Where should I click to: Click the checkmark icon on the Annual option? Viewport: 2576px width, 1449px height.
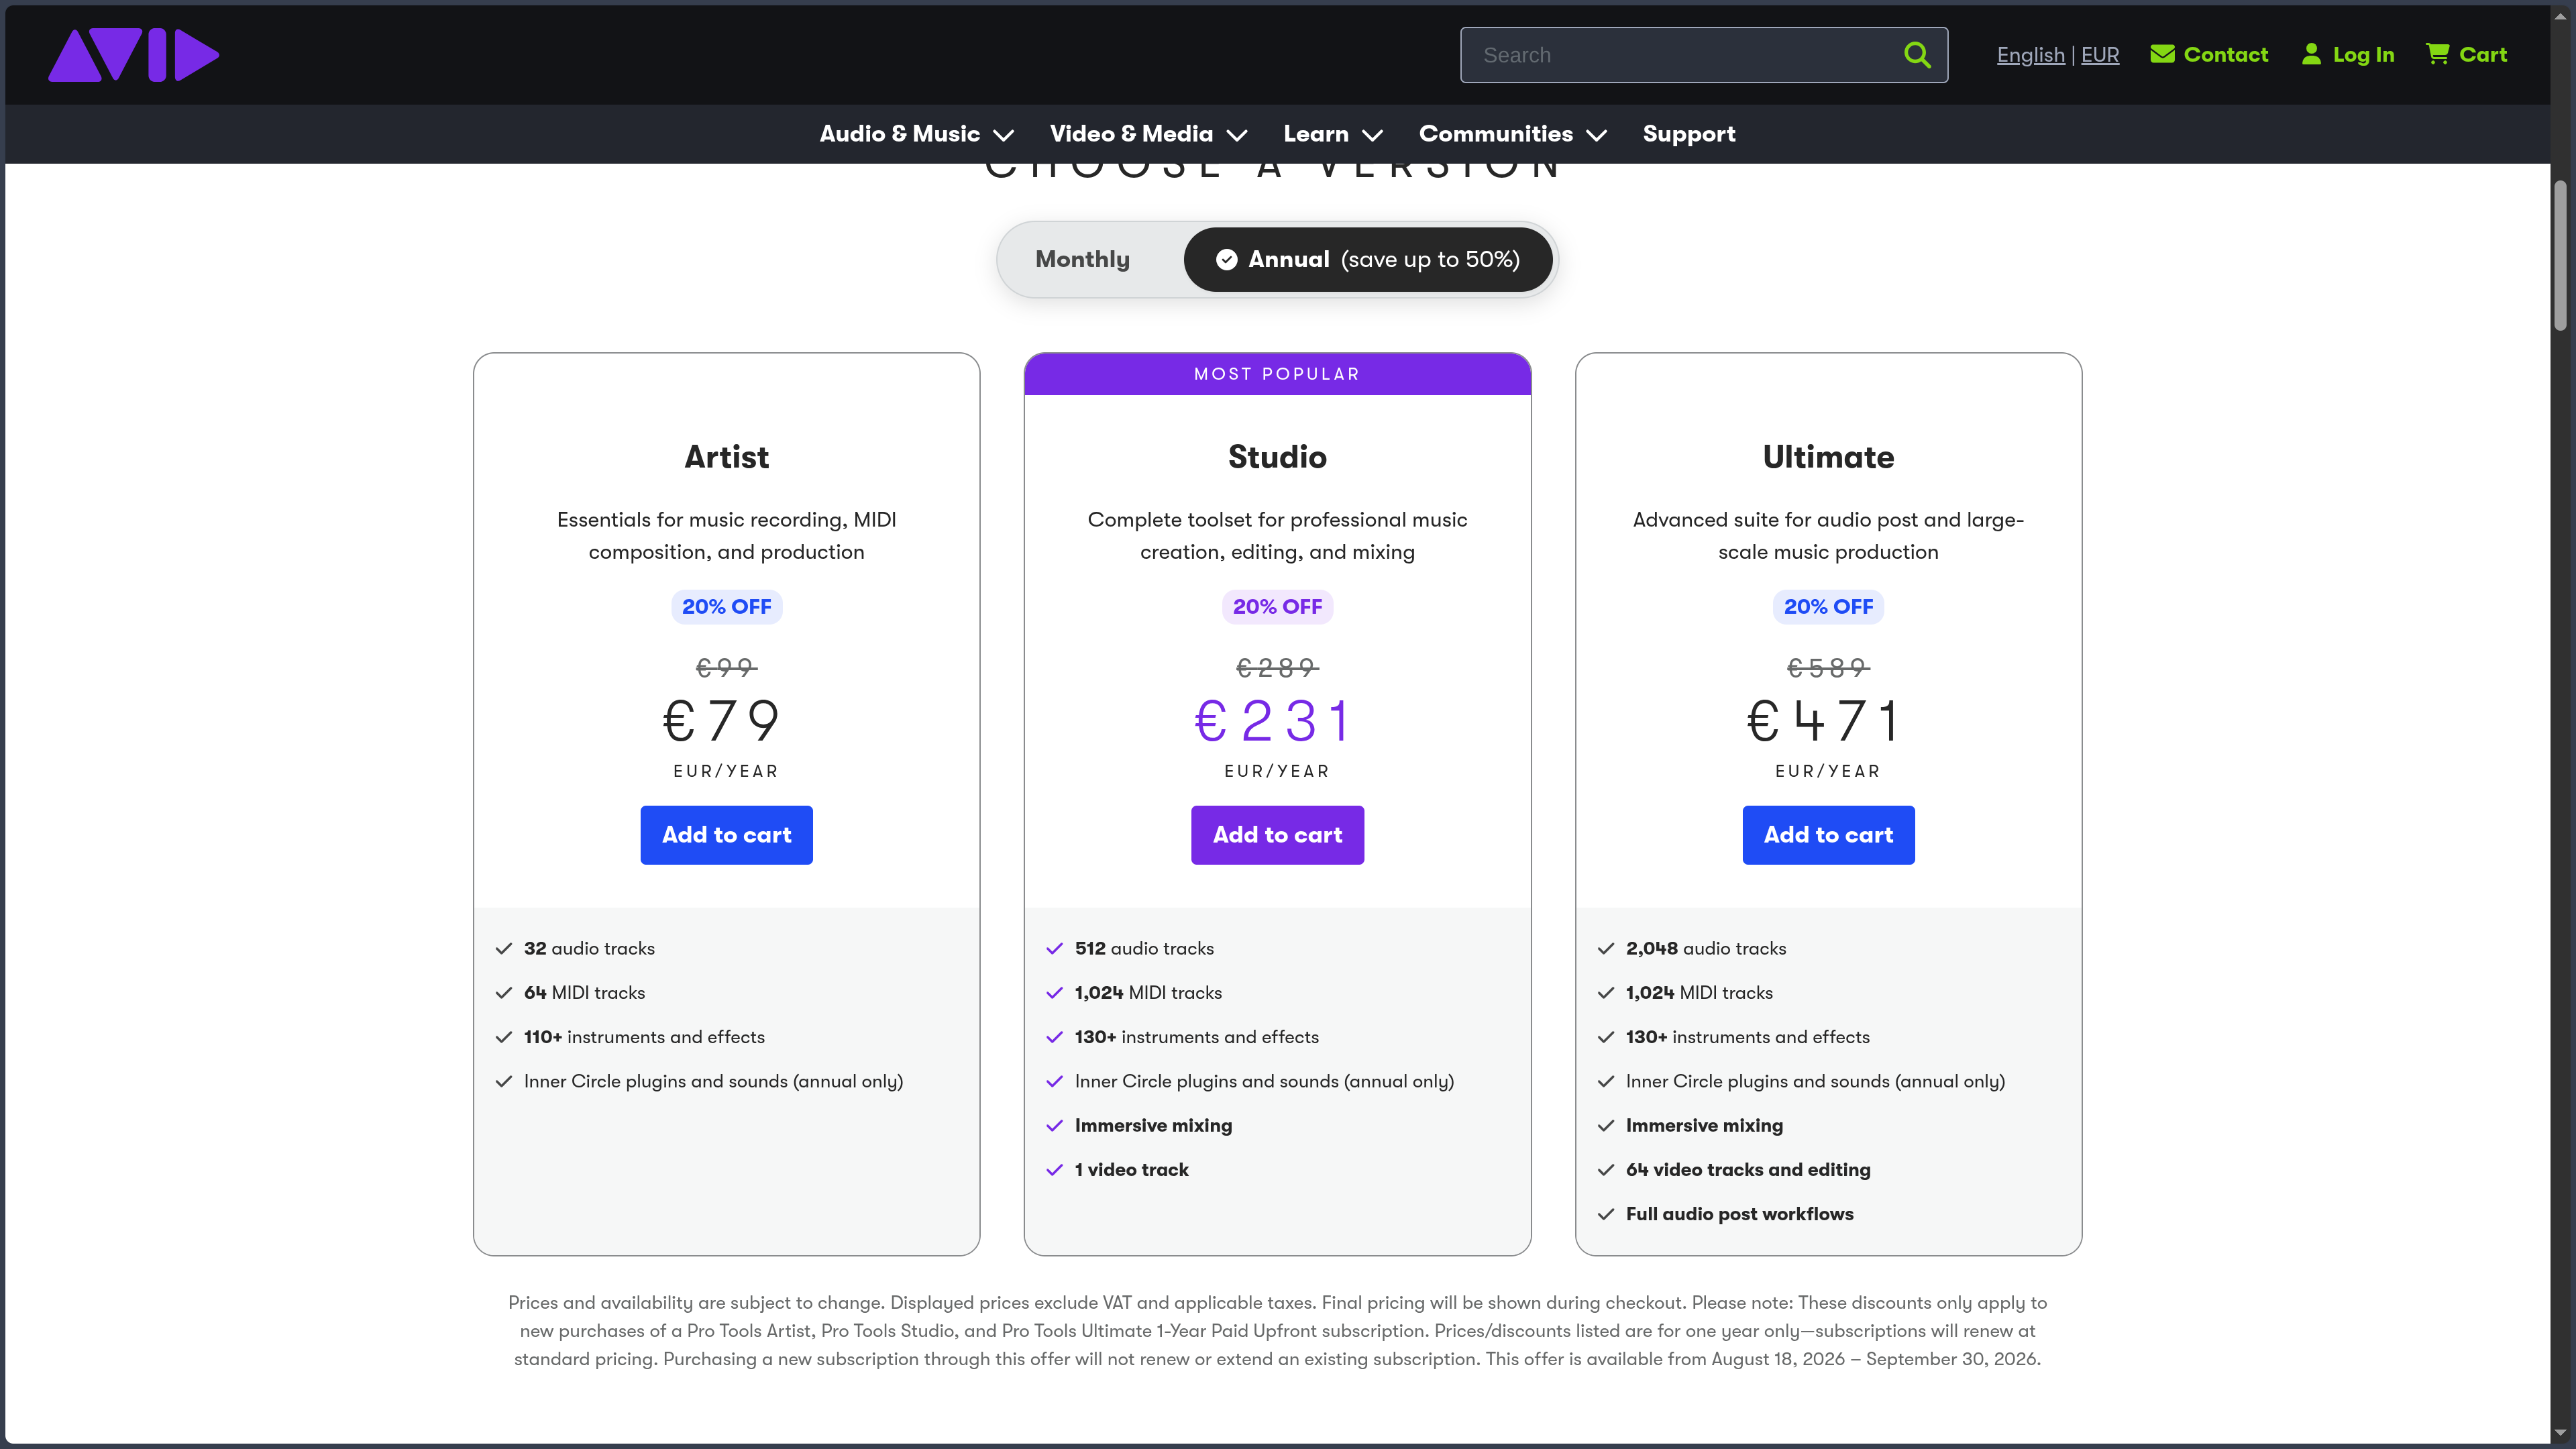pos(1226,260)
